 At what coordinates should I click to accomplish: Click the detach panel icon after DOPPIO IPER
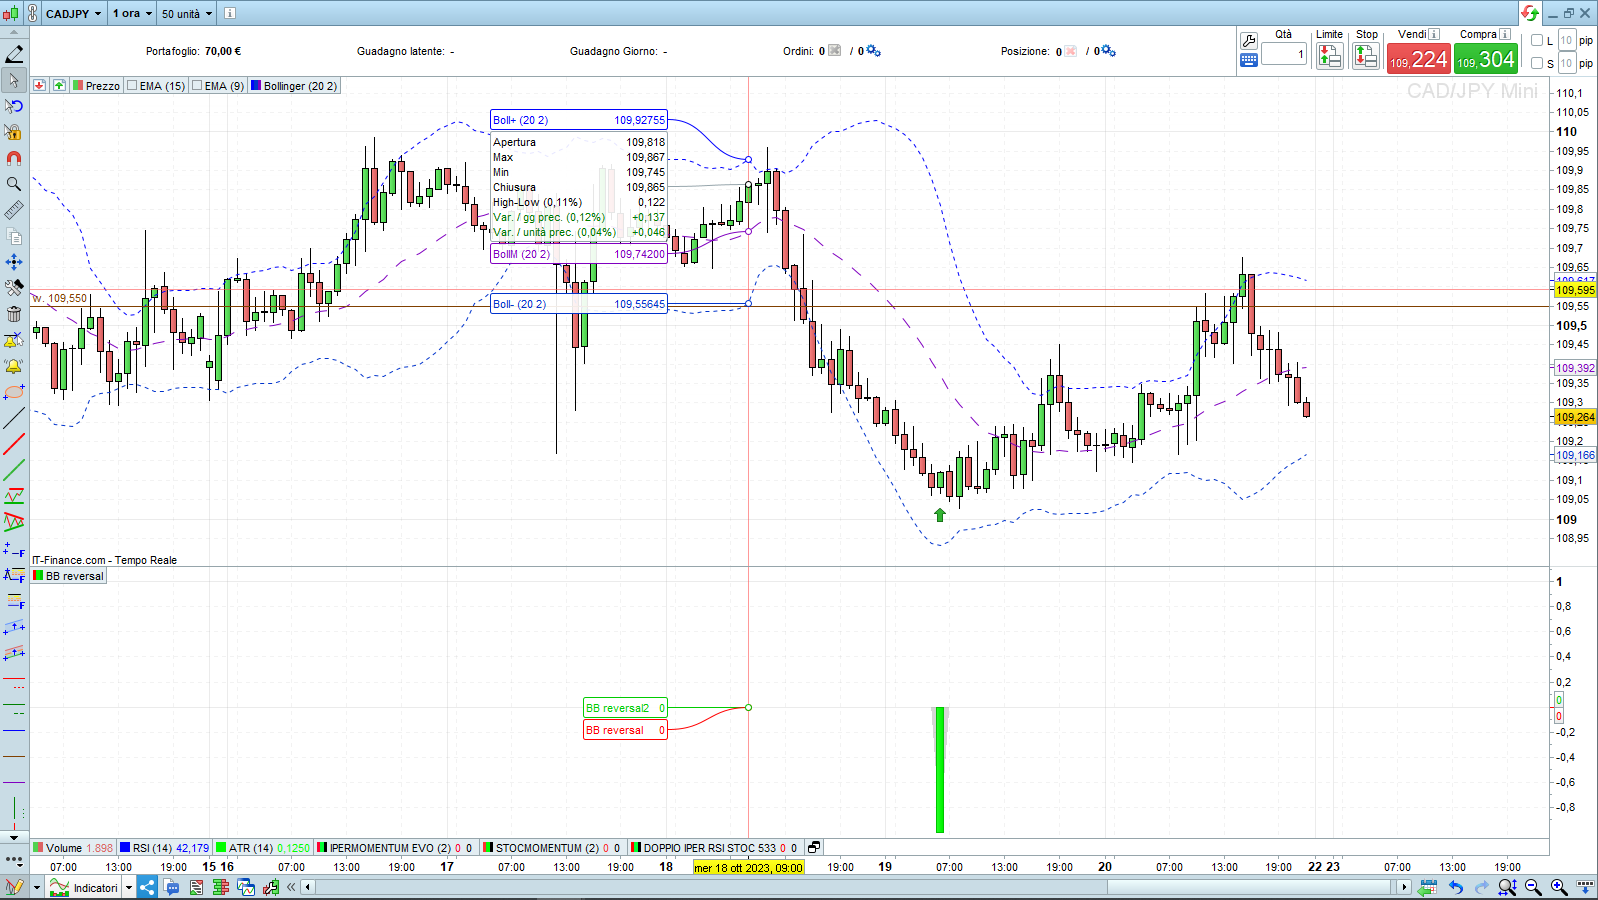pyautogui.click(x=814, y=847)
